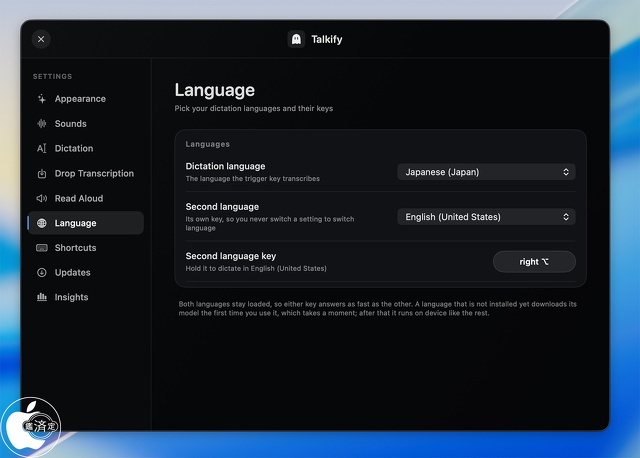Screen dimensions: 640x458
Task: Open Drop Transcription settings
Action: [86, 173]
